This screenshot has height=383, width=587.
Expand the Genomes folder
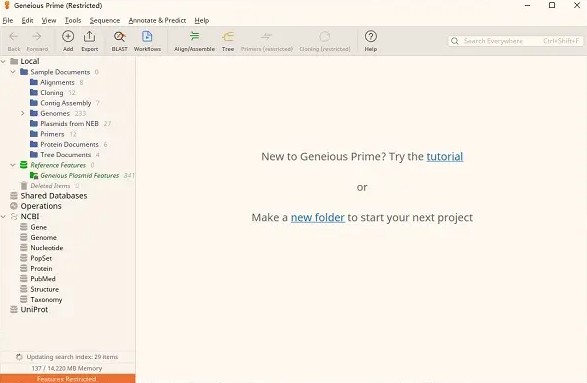coord(23,113)
